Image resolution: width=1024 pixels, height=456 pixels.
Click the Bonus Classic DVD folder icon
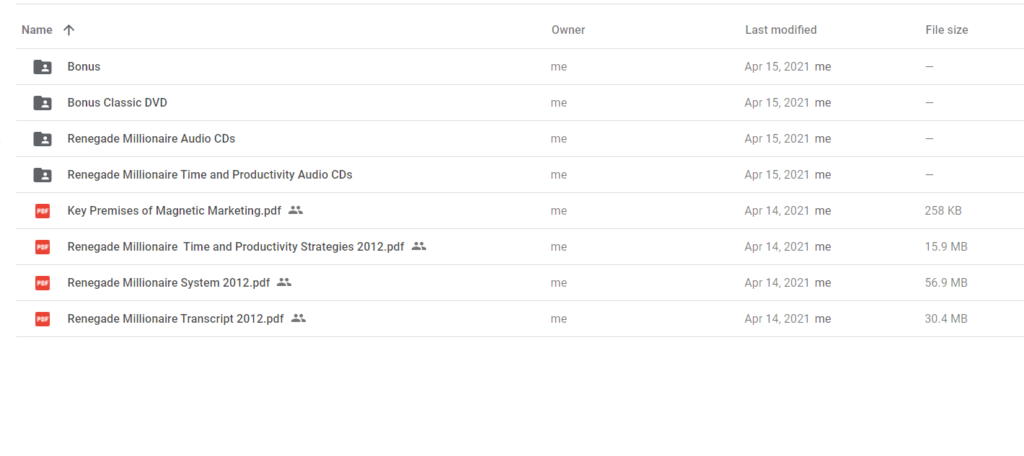[x=42, y=103]
